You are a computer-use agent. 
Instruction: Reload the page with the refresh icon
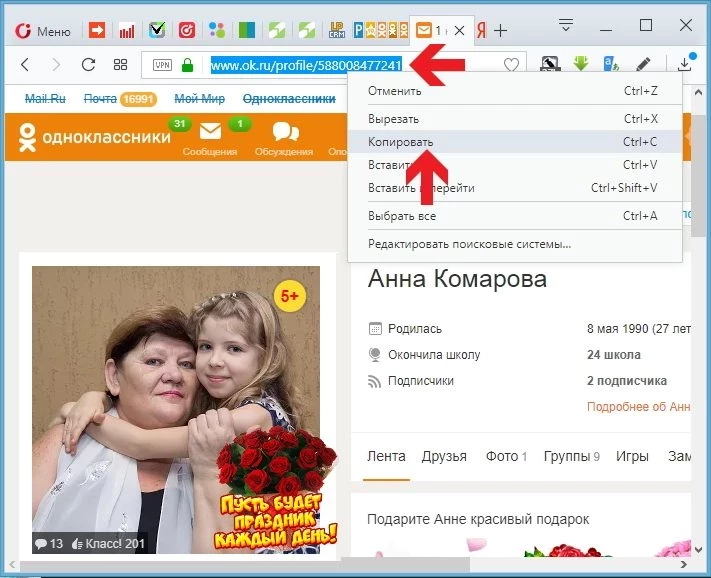pyautogui.click(x=88, y=65)
